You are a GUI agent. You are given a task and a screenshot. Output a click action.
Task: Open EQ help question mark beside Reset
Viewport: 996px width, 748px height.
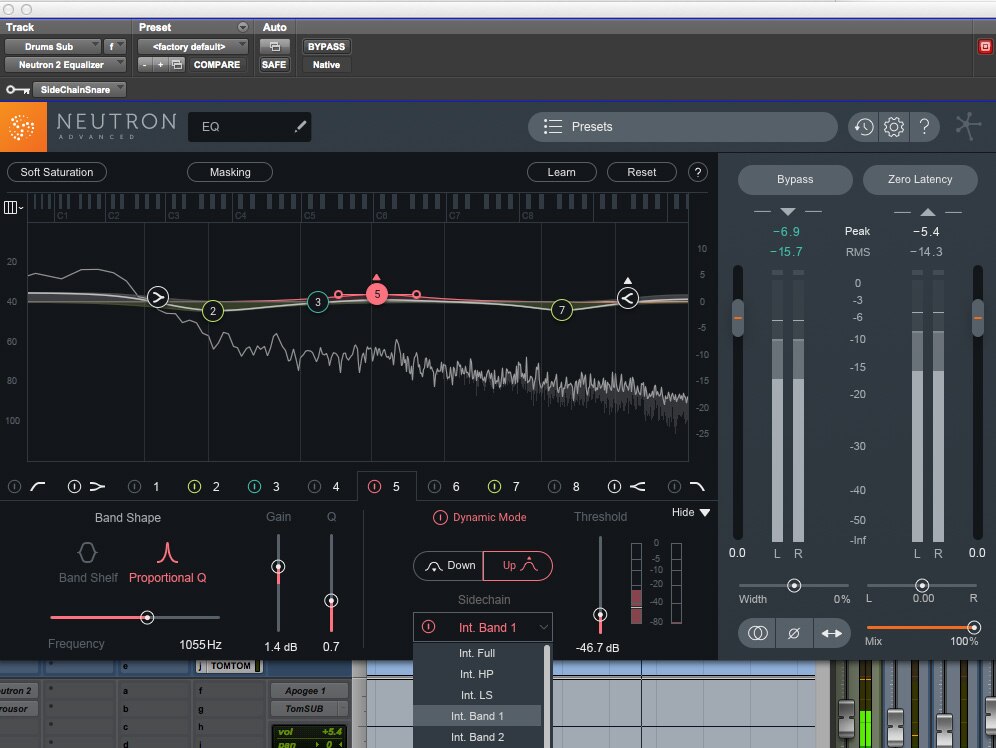pos(697,172)
